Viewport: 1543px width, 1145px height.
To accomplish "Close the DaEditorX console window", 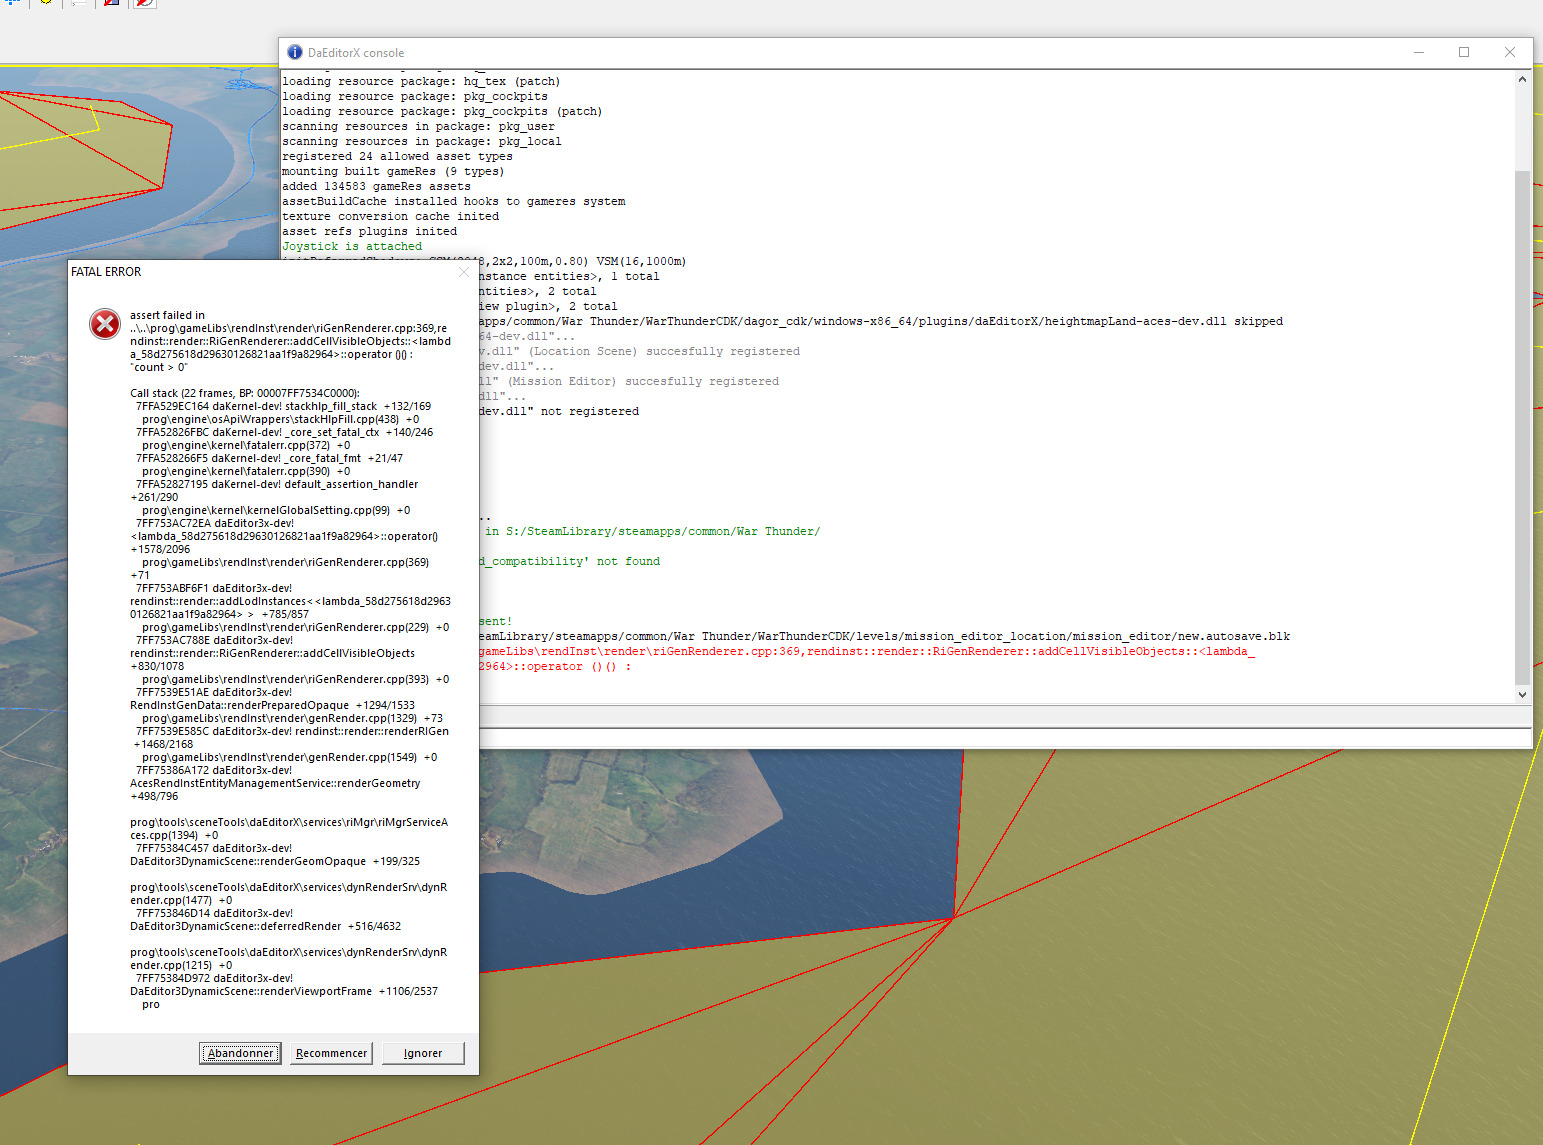I will click(x=1510, y=52).
